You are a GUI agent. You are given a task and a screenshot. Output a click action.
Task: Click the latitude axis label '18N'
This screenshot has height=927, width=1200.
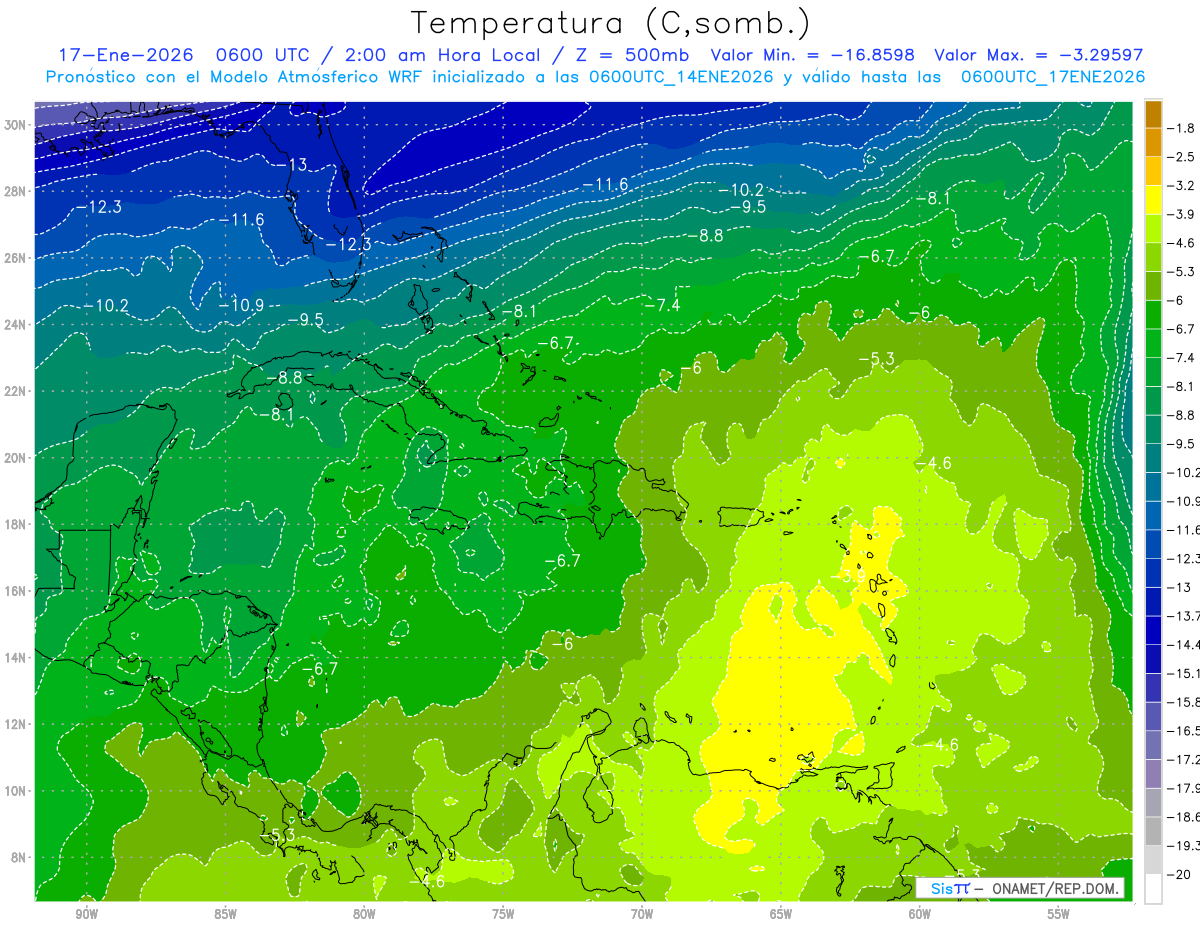click(15, 524)
